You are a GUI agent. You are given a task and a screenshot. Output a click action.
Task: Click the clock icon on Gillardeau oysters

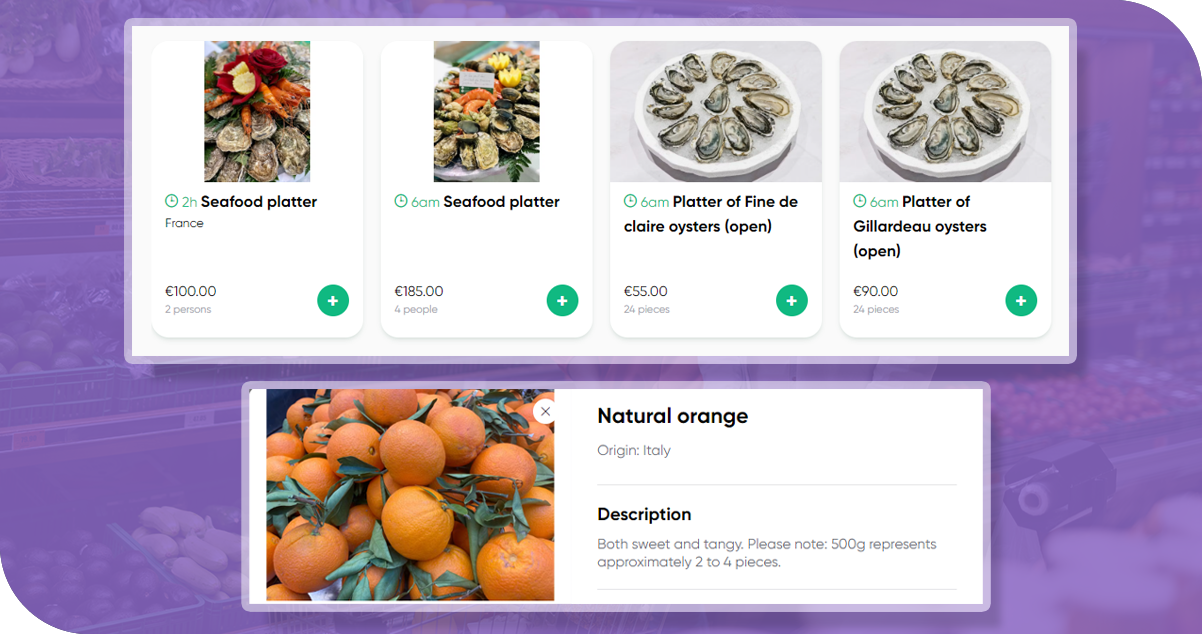point(859,201)
